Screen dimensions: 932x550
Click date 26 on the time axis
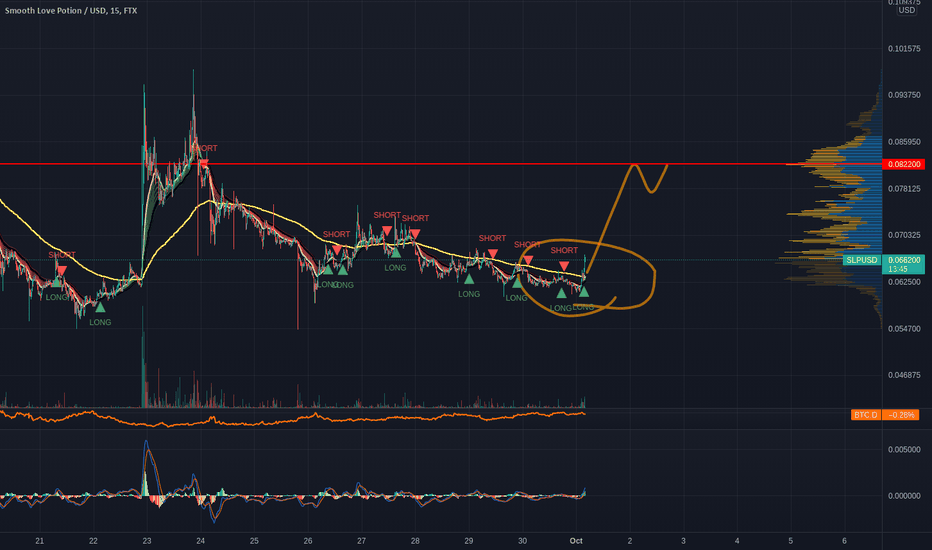click(x=308, y=541)
